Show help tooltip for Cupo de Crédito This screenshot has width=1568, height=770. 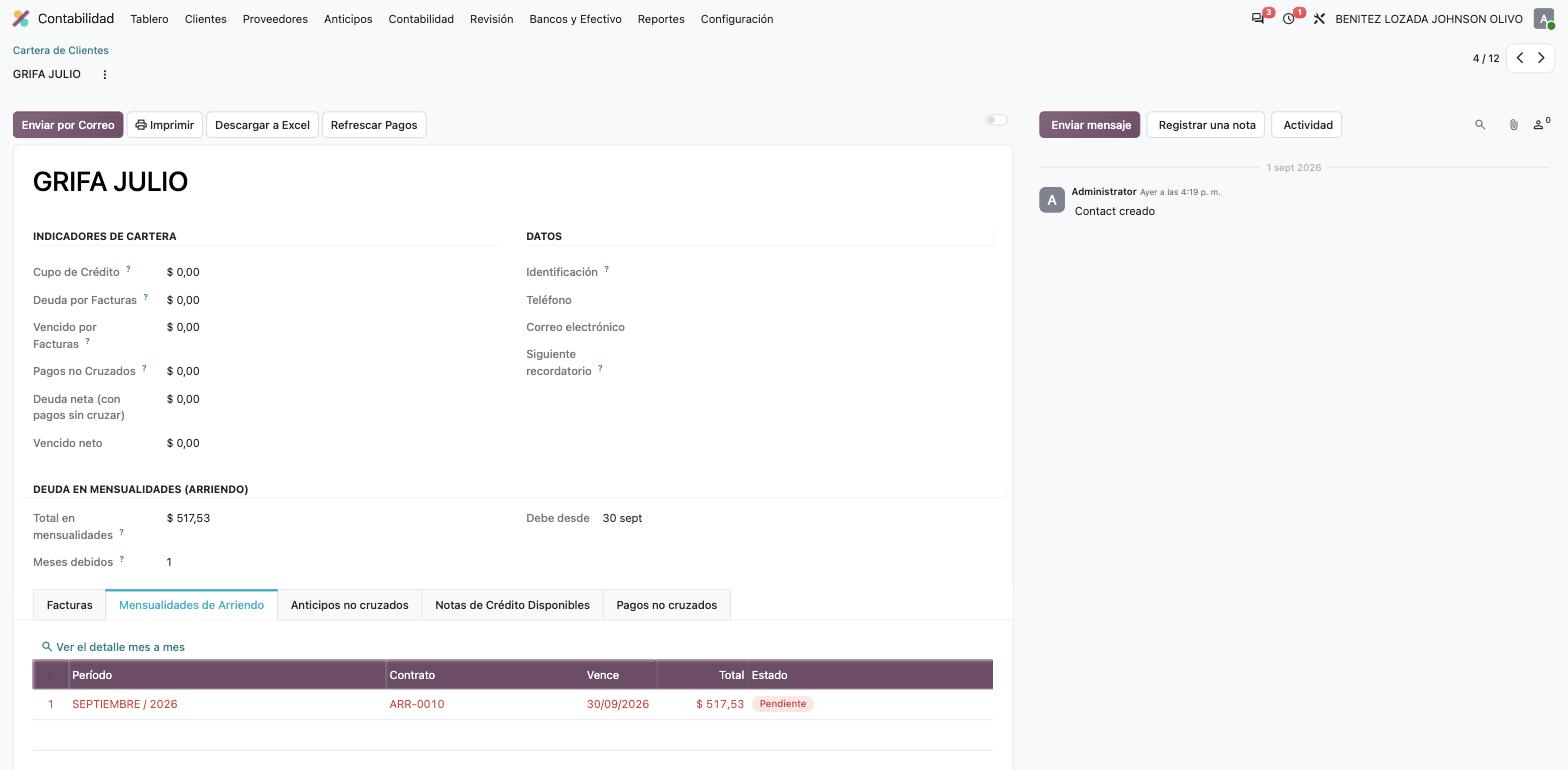(128, 269)
